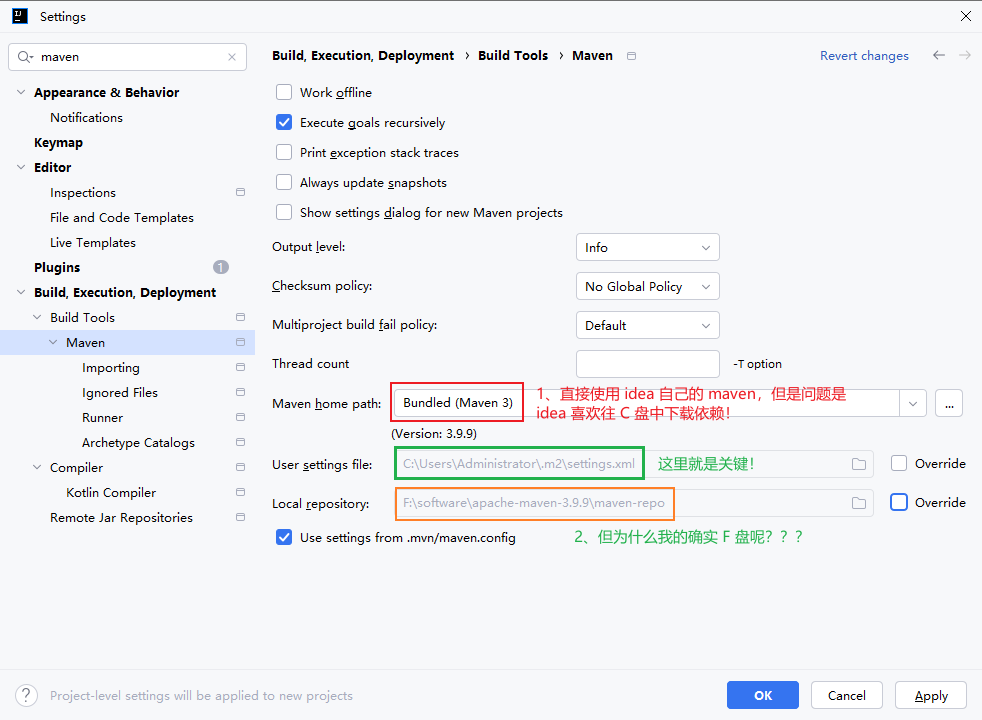Click project-level icon on Compiler row

[x=240, y=468]
